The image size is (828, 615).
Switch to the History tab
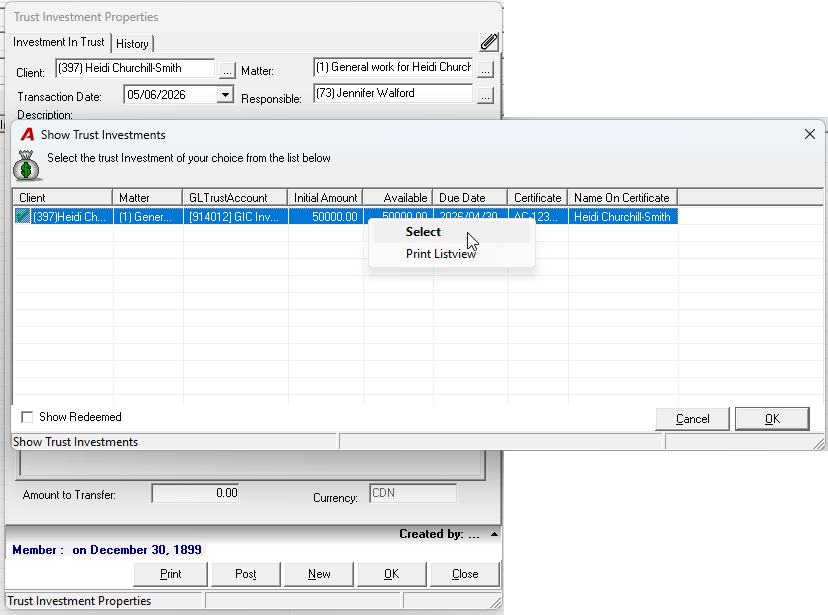pyautogui.click(x=132, y=44)
